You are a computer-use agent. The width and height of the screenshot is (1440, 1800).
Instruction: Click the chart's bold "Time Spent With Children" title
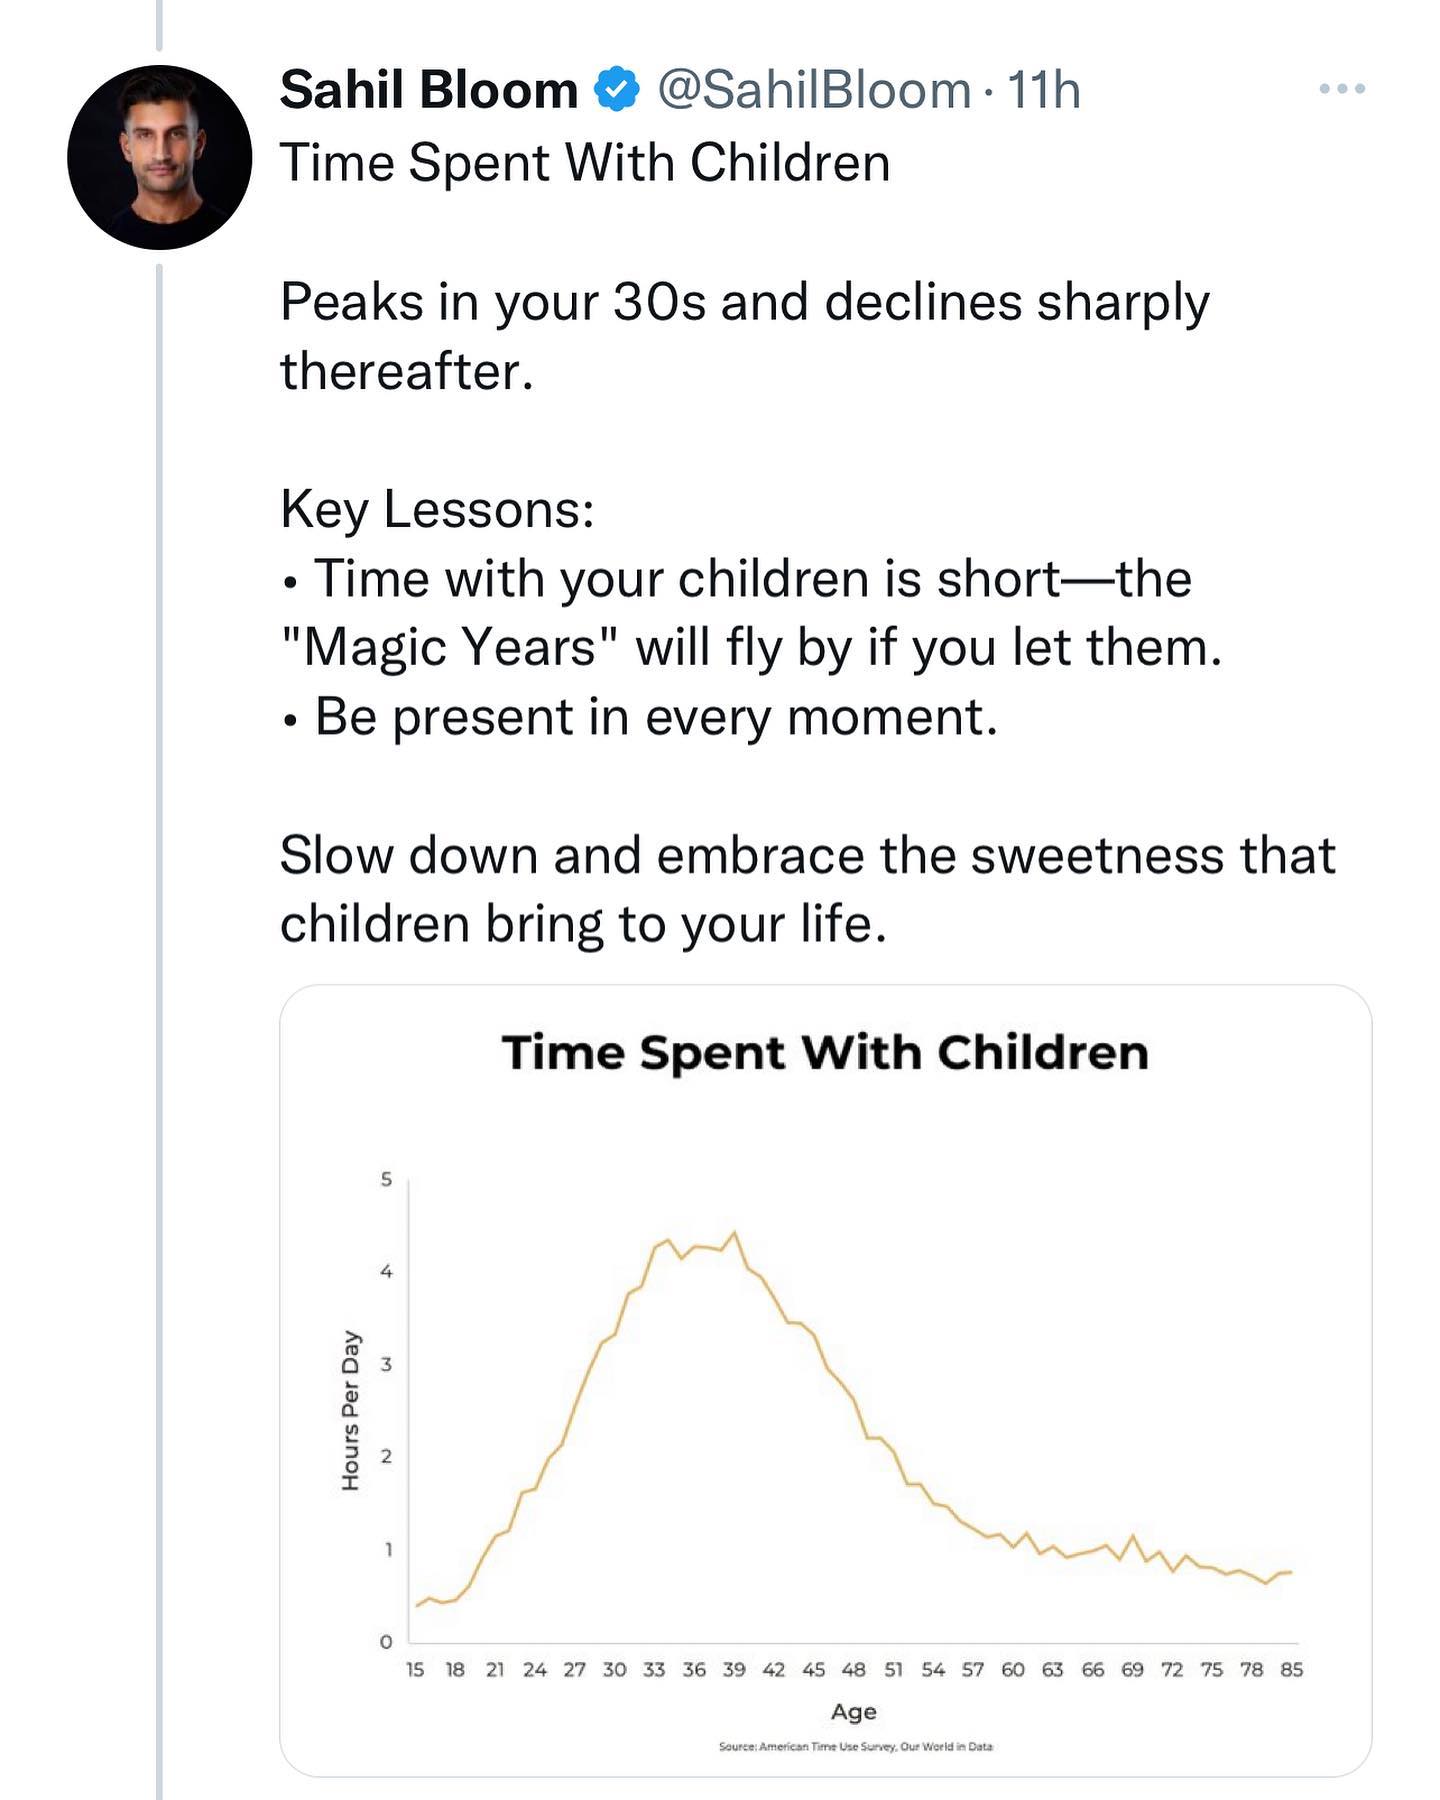(825, 1053)
